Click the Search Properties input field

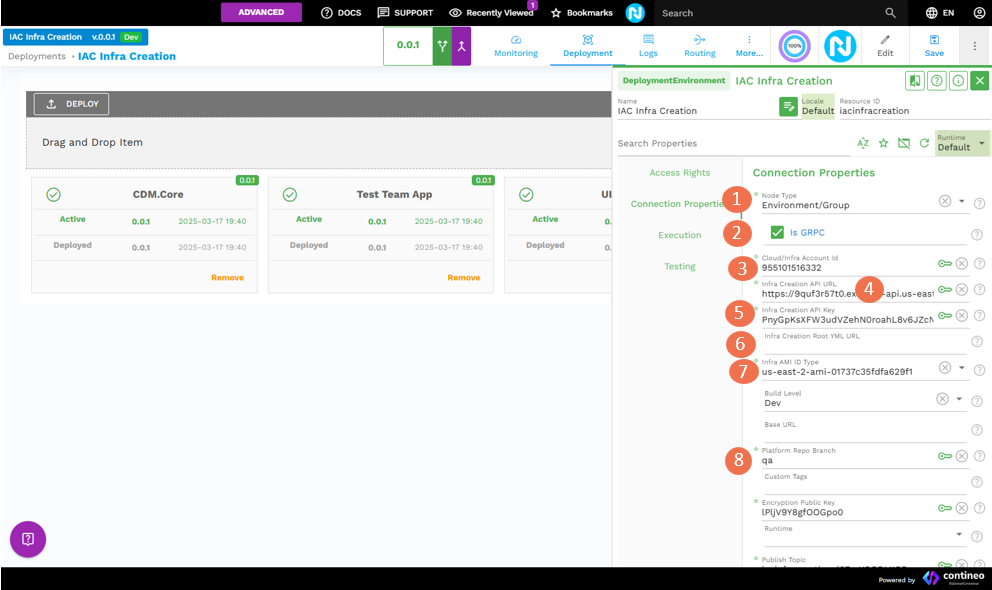(x=730, y=144)
